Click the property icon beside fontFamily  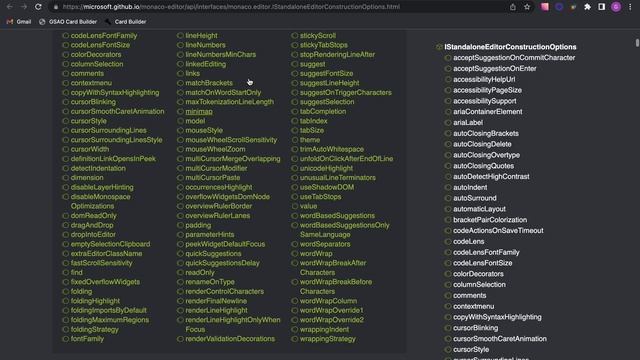65,339
